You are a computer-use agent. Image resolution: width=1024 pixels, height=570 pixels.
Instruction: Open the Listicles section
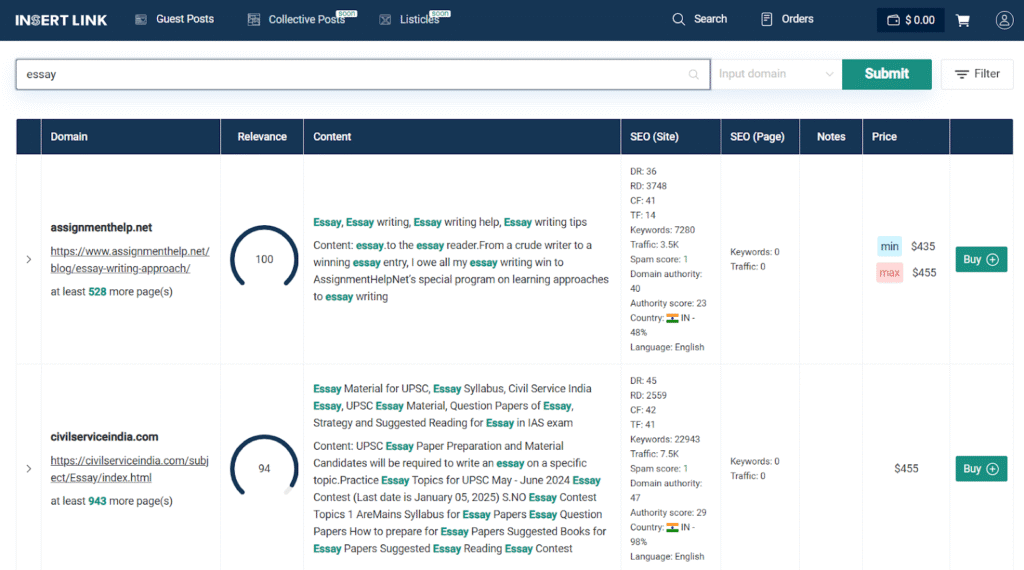click(415, 20)
